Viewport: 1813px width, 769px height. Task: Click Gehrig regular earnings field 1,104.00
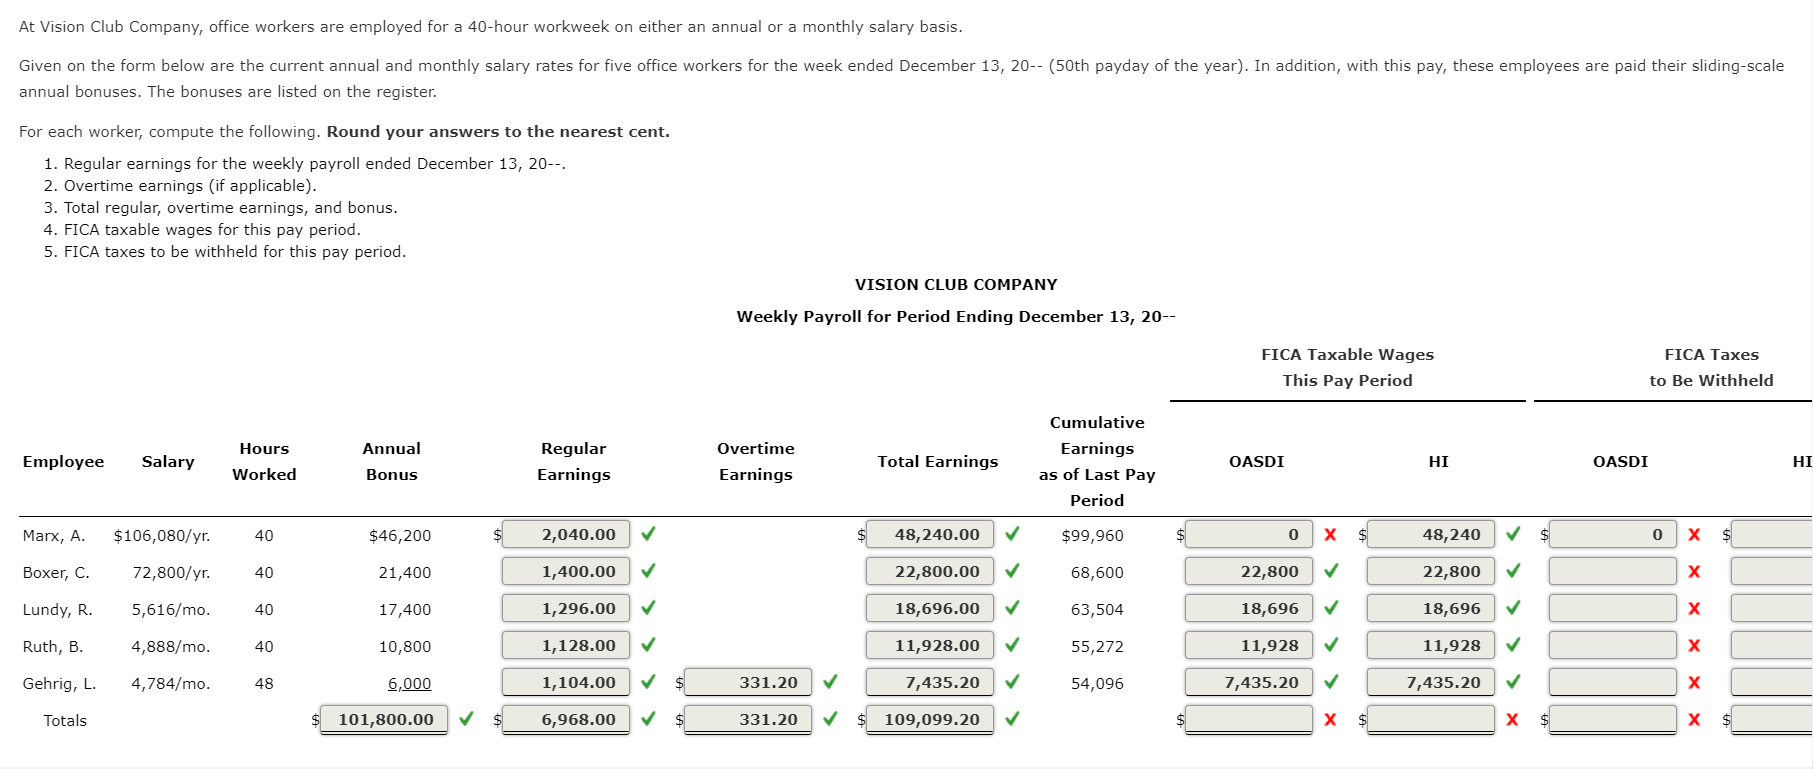click(566, 682)
